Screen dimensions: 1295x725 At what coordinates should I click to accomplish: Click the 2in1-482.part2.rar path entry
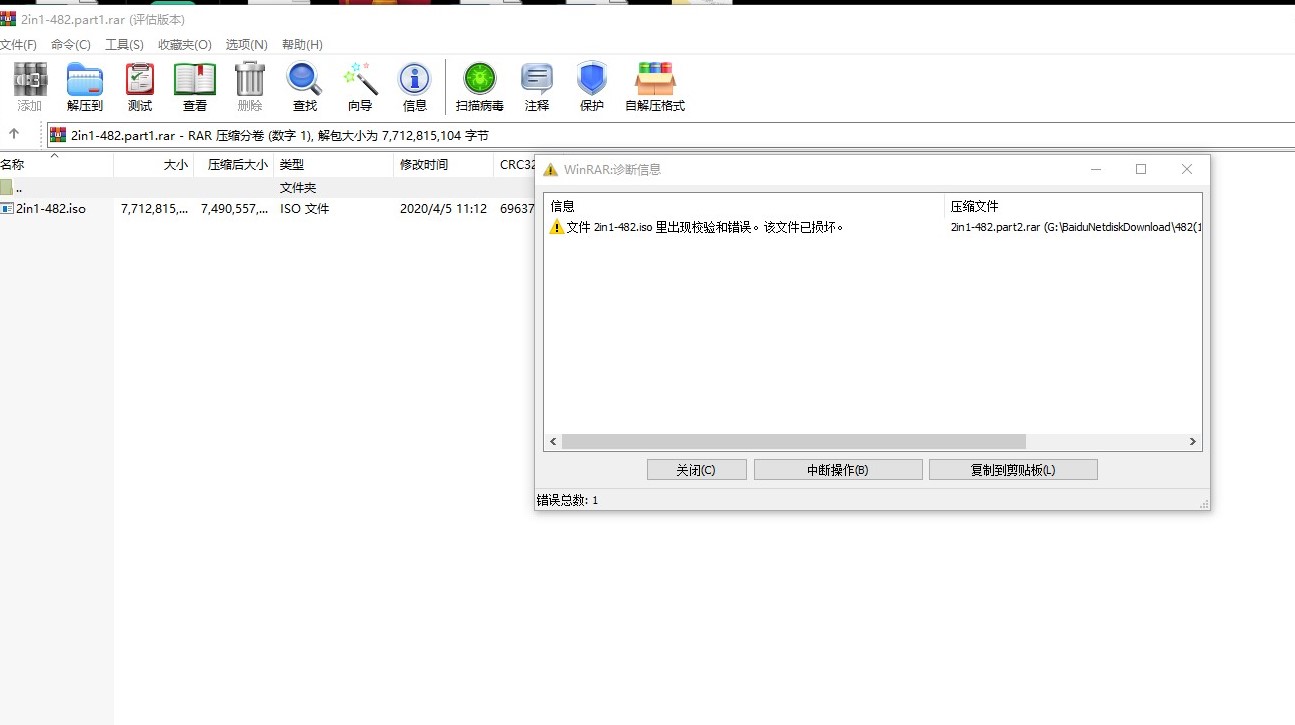tap(1075, 227)
